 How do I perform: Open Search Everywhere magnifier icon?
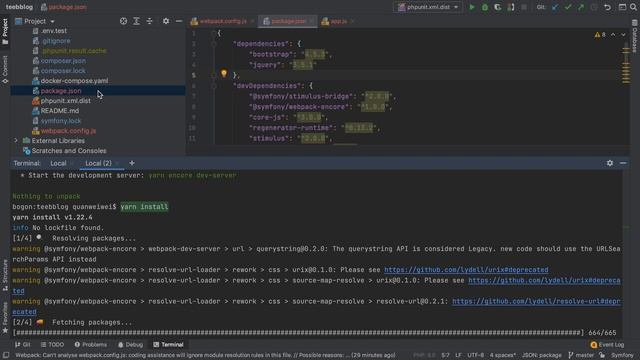click(x=633, y=7)
